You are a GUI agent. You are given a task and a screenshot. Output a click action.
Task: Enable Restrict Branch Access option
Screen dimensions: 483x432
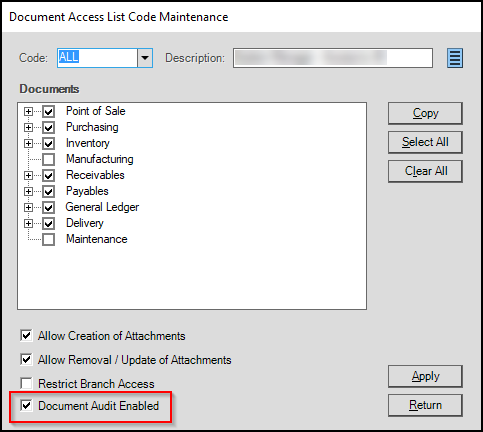click(26, 383)
